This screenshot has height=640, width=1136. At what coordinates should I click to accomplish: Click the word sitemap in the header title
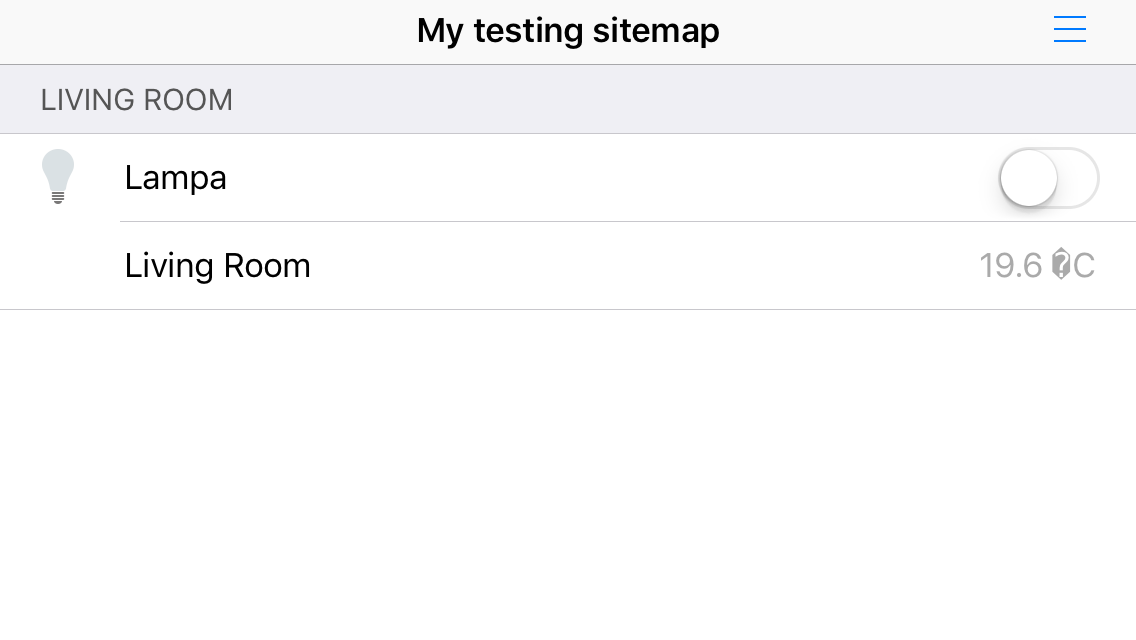pos(656,31)
